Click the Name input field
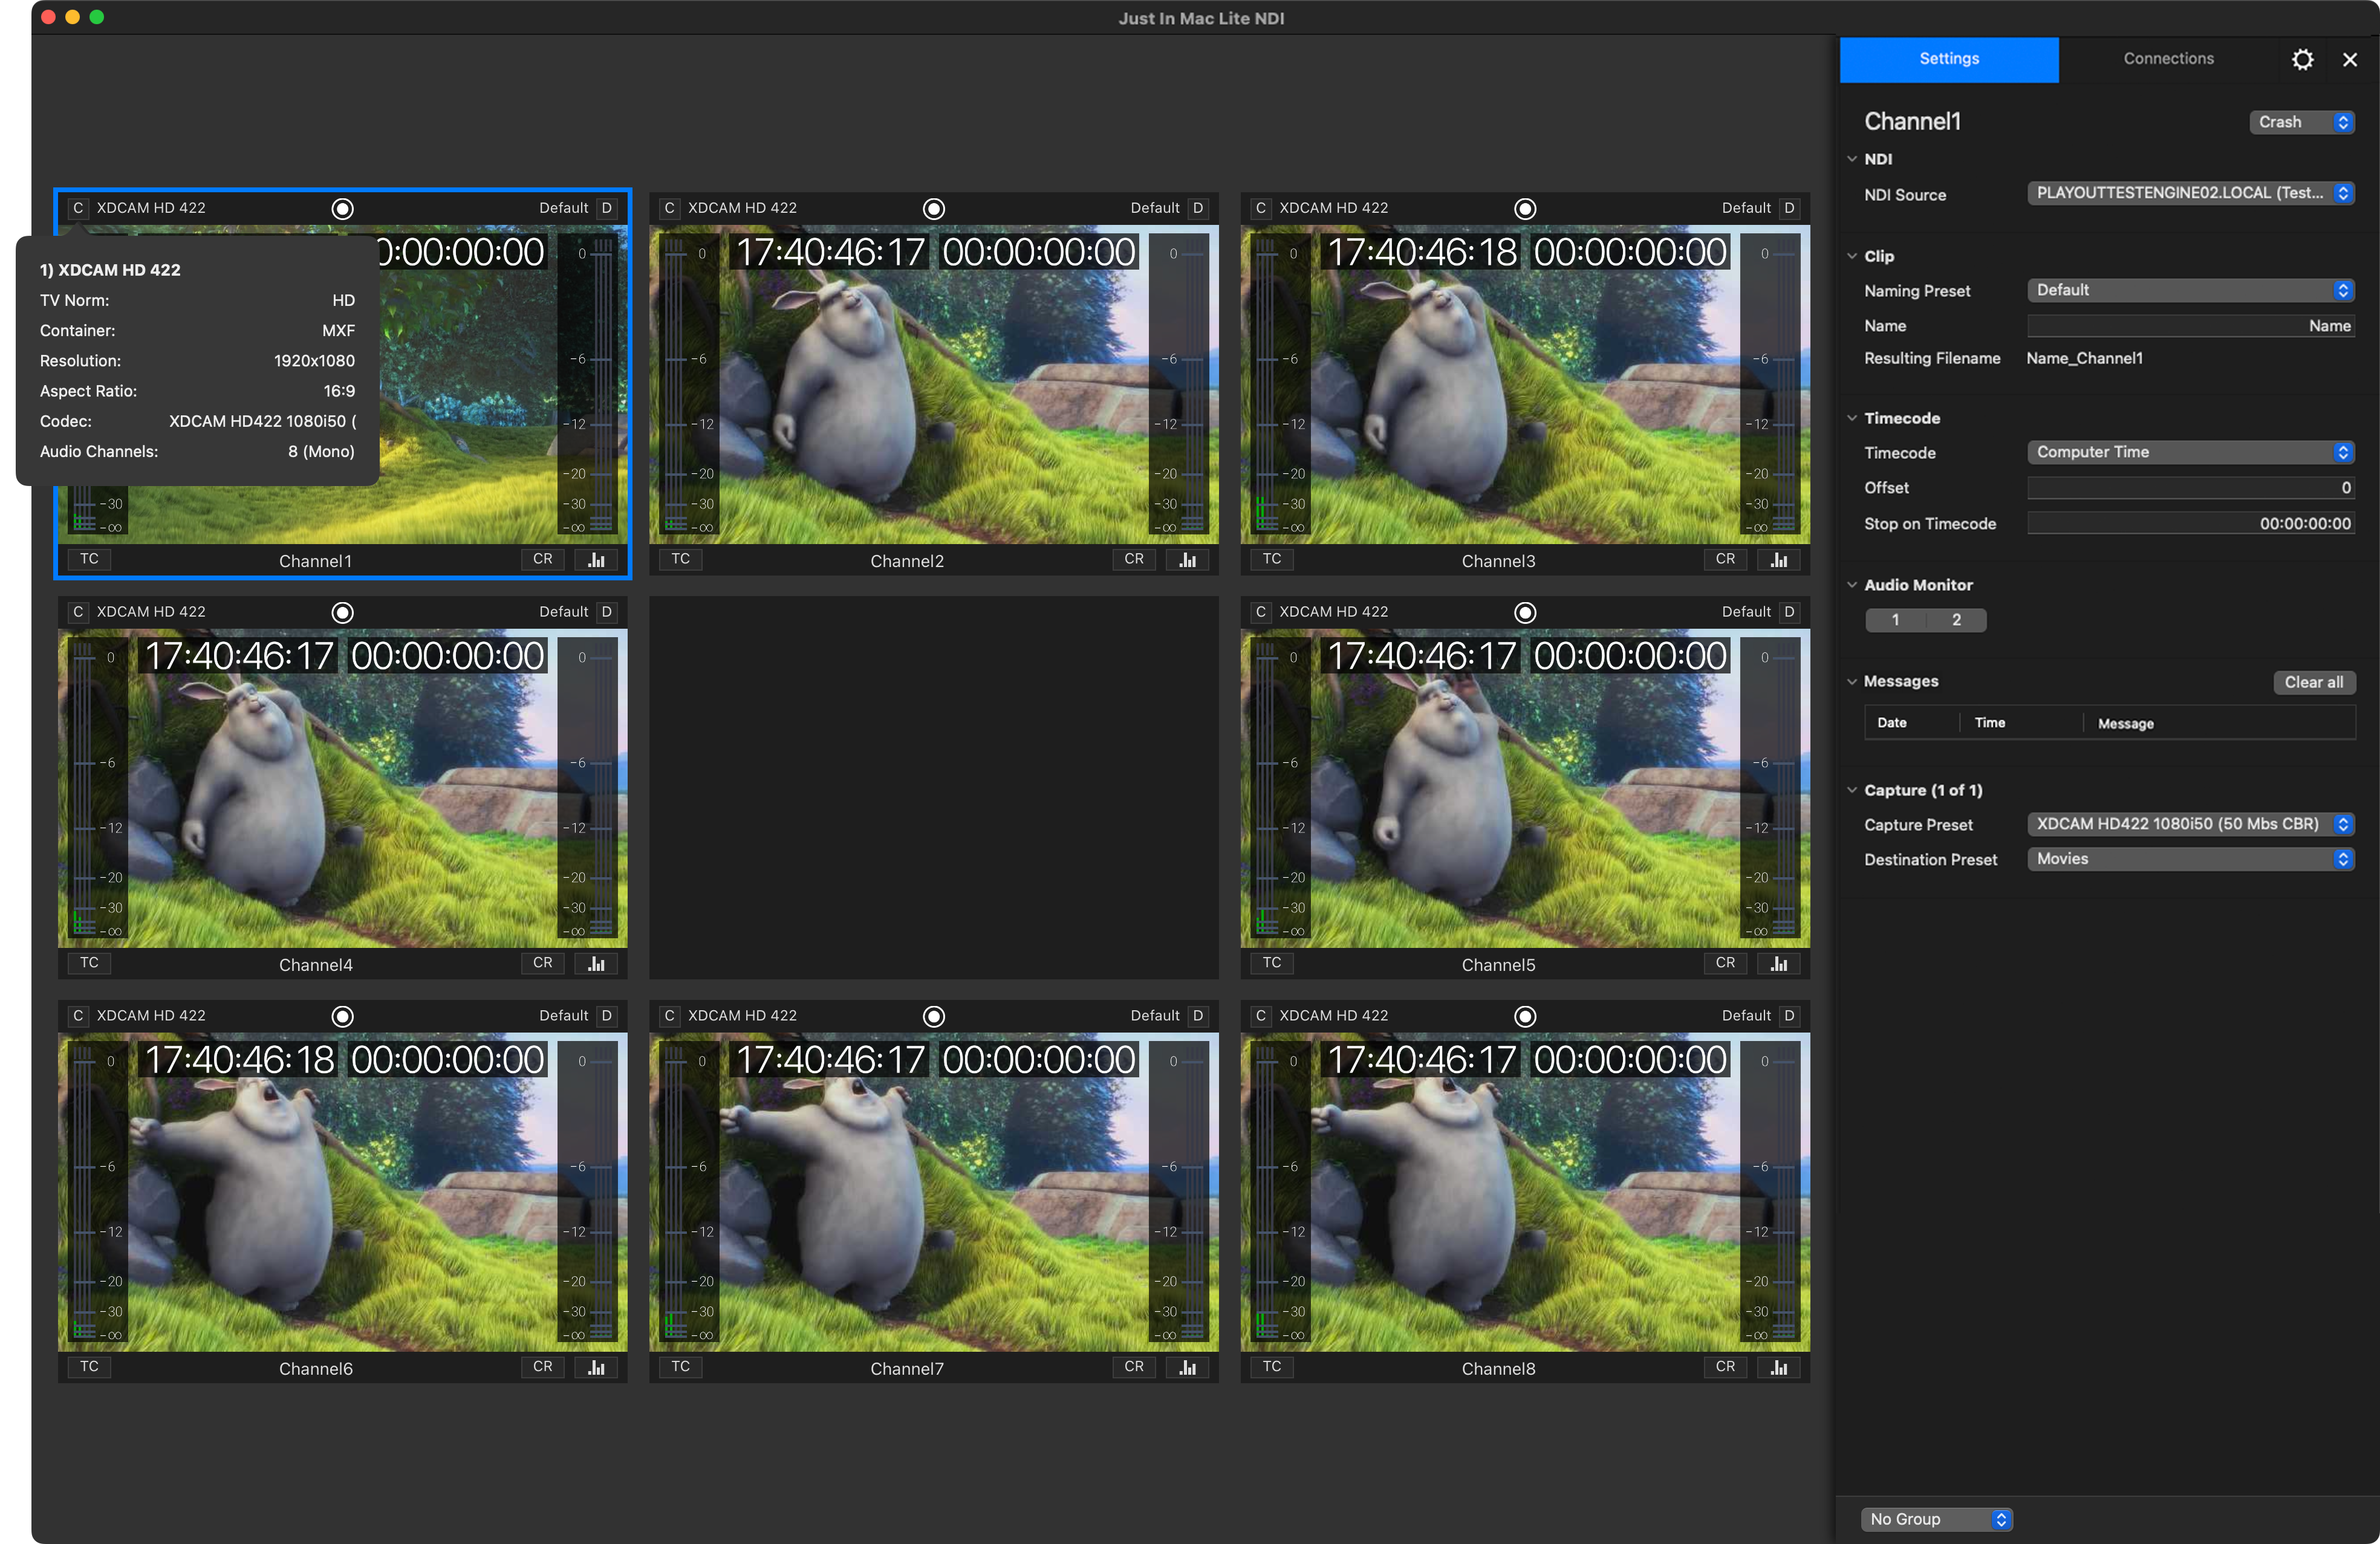The width and height of the screenshot is (2380, 1544). click(2190, 326)
